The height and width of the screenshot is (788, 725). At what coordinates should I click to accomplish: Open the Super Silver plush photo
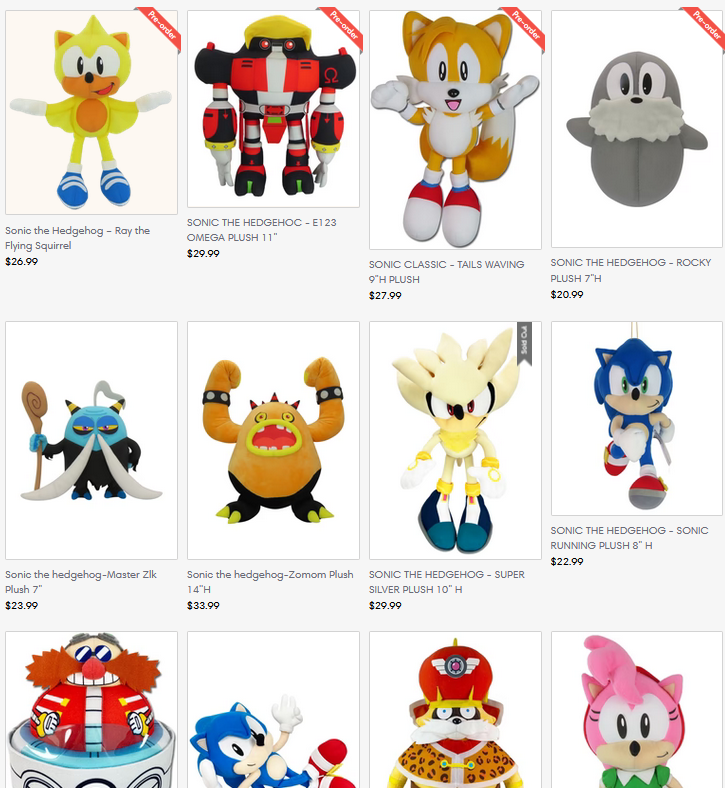[455, 440]
